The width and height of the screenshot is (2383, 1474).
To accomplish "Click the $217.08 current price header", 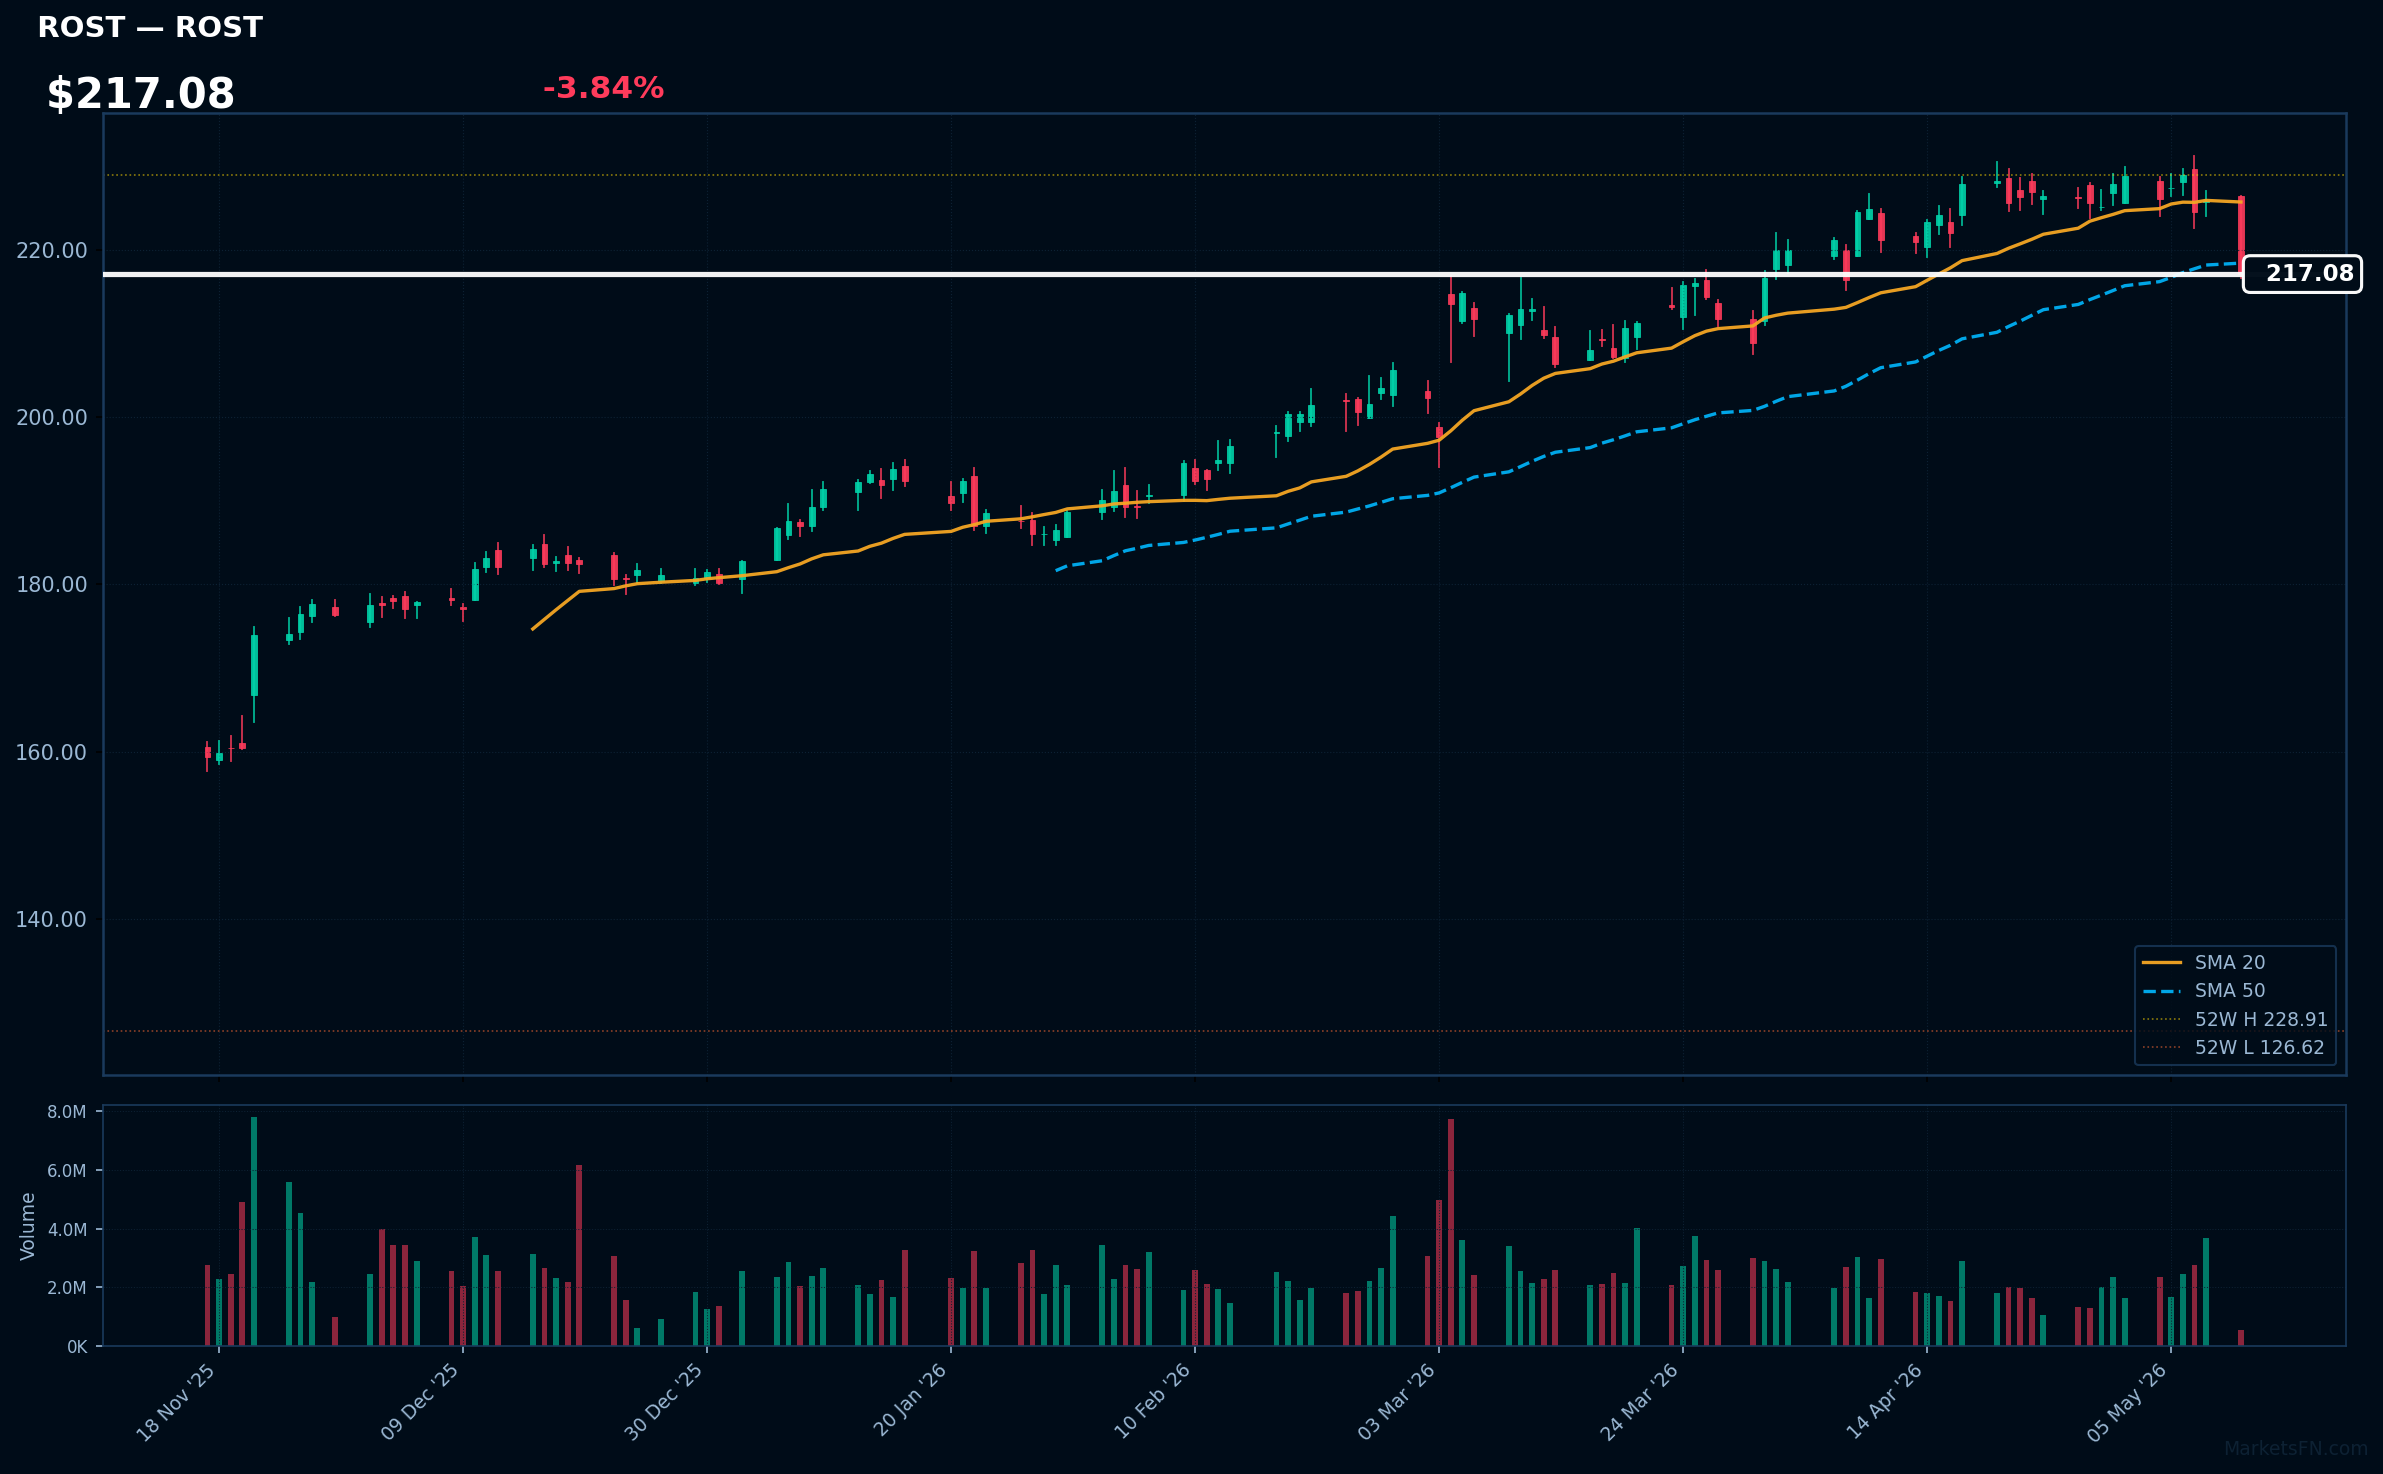I will click(x=141, y=94).
